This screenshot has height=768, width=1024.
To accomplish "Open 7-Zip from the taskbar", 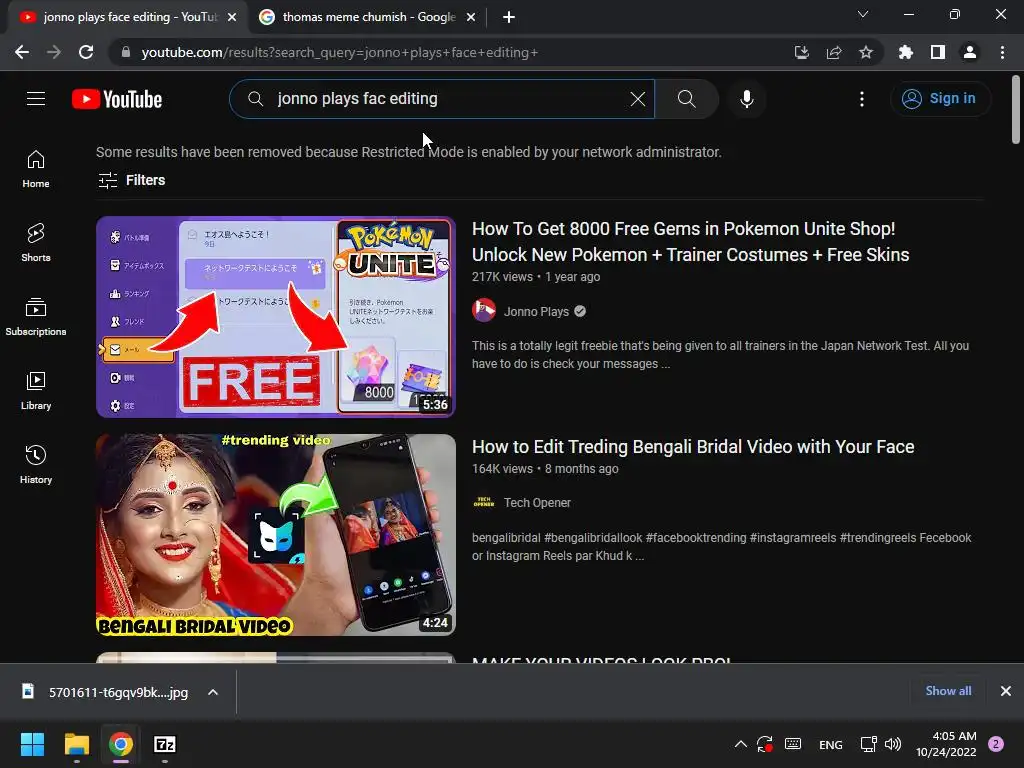I will click(x=165, y=744).
